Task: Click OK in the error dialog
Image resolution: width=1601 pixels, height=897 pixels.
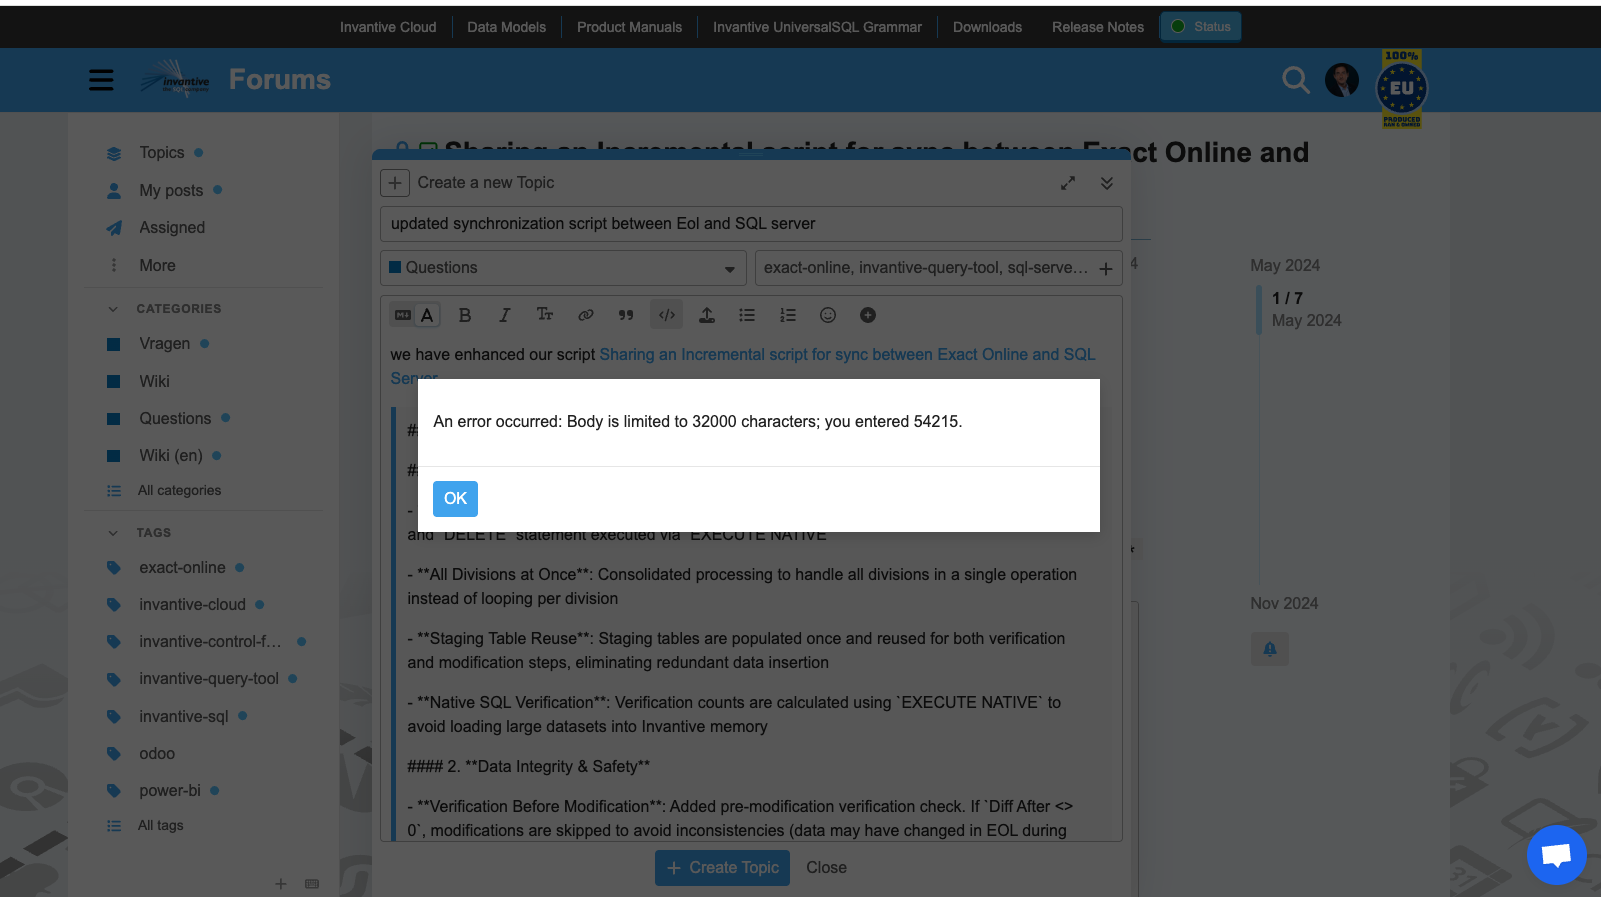Action: pos(455,498)
